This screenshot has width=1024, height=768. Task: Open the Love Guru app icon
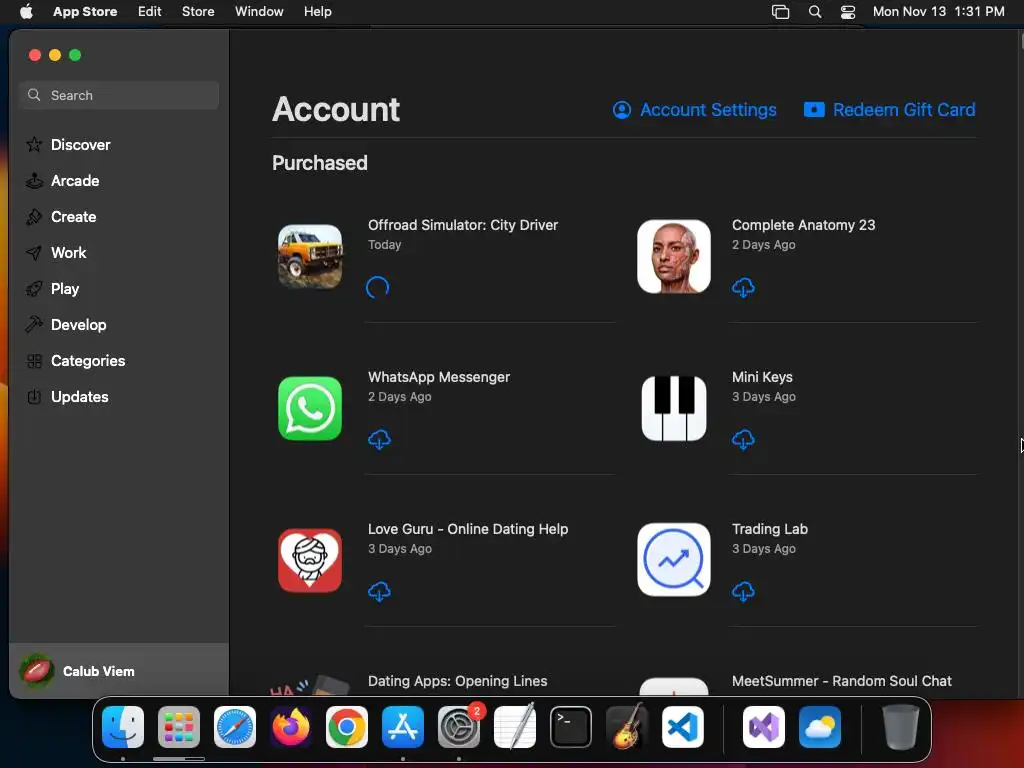tap(310, 560)
